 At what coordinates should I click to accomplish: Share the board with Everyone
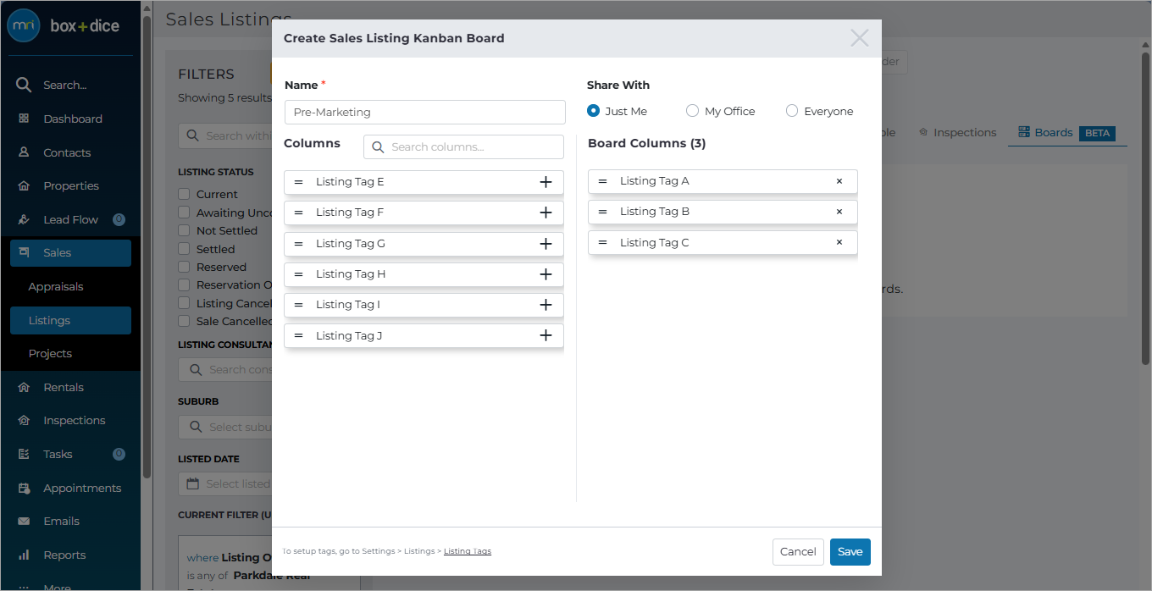coord(791,111)
